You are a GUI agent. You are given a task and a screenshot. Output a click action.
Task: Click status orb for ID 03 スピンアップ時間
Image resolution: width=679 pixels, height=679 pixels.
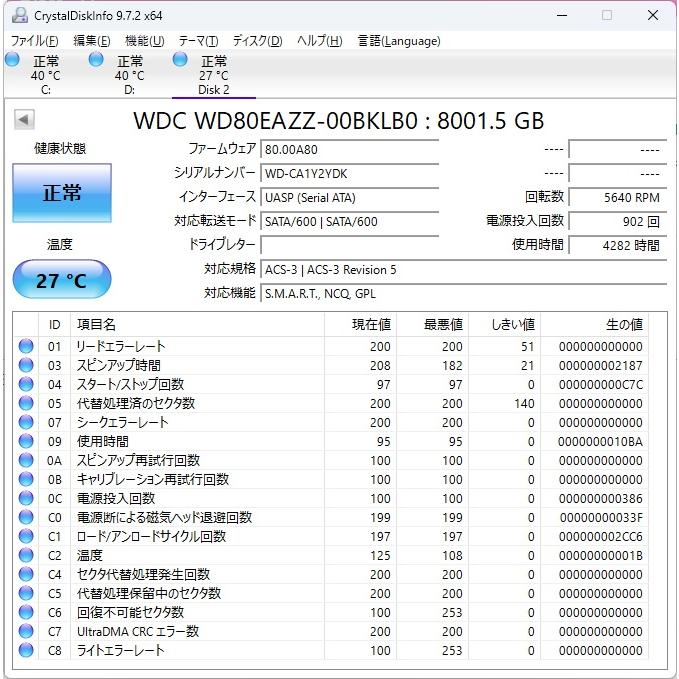coord(26,365)
